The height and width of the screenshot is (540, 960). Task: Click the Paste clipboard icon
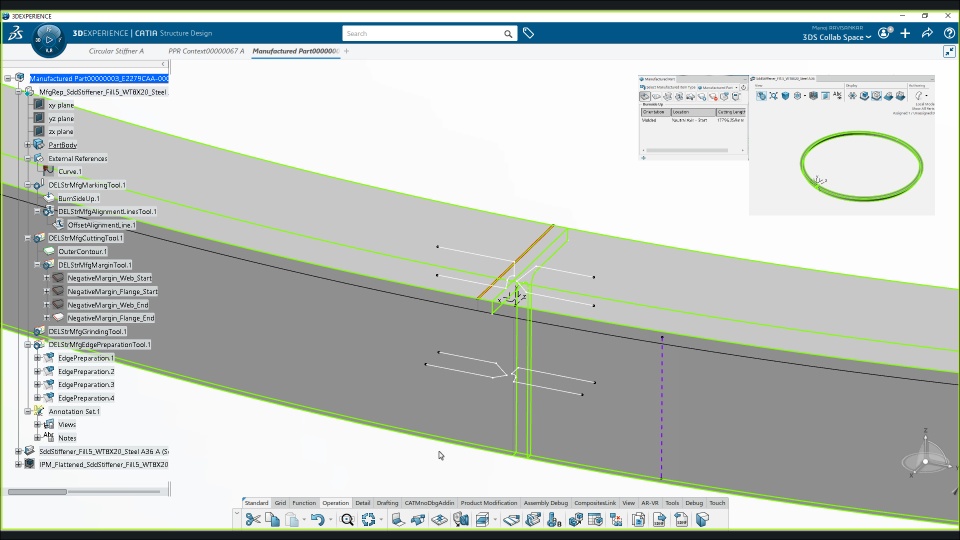click(x=292, y=520)
